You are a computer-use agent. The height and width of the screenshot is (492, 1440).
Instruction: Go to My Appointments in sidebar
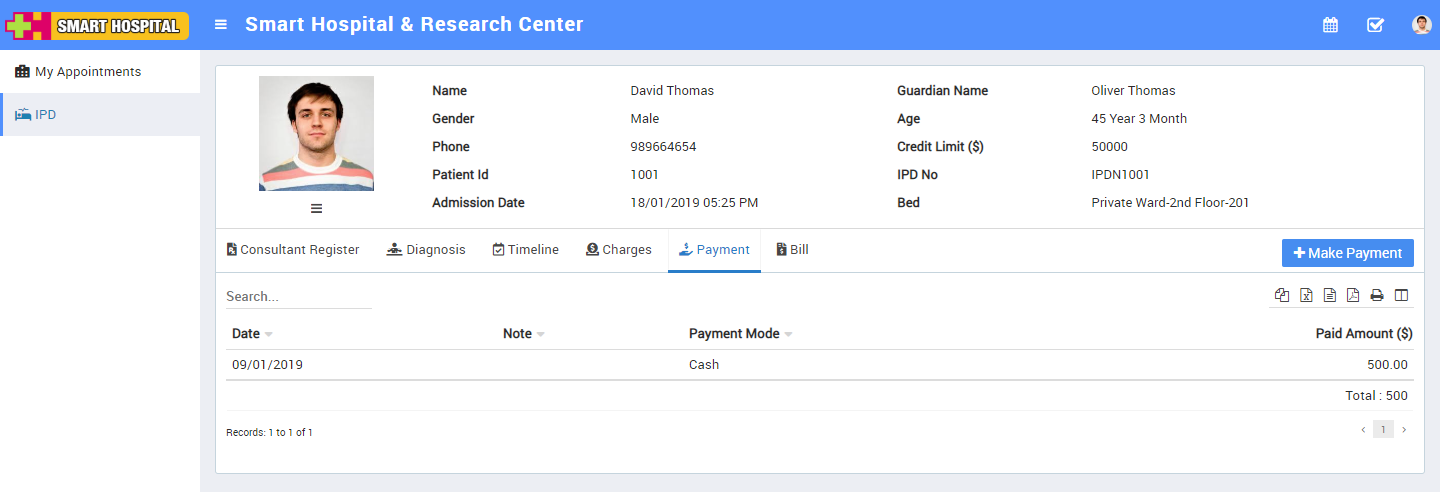pyautogui.click(x=88, y=72)
